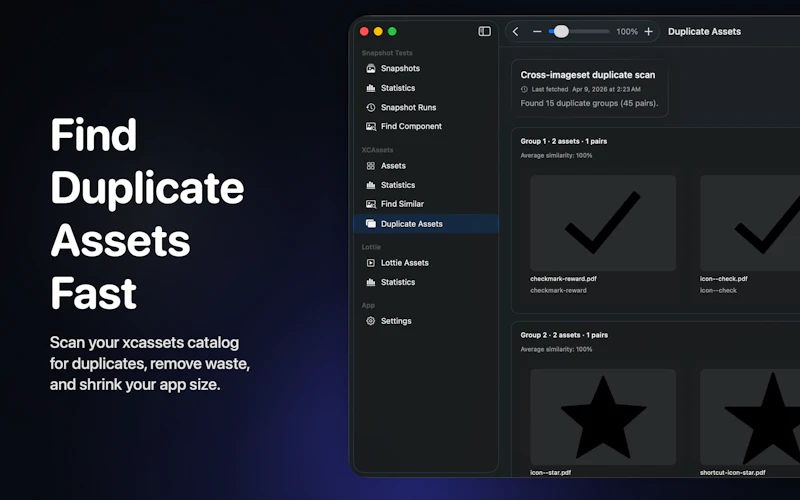800x500 pixels.
Task: Click the App section header
Action: point(368,306)
